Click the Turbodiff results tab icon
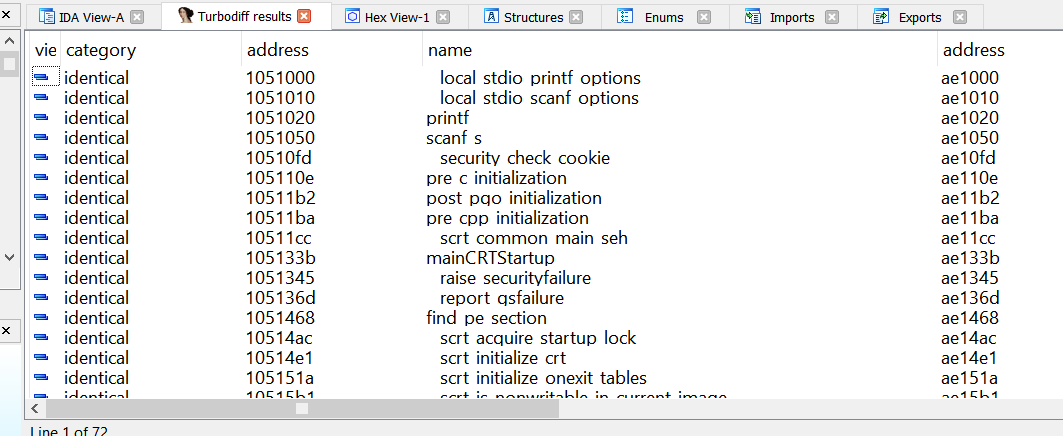The width and height of the screenshot is (1063, 436). (x=185, y=17)
